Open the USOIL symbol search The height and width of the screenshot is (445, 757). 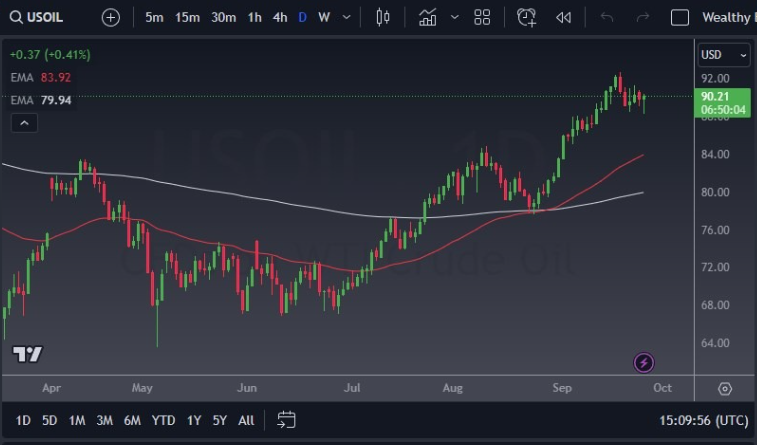coord(50,17)
